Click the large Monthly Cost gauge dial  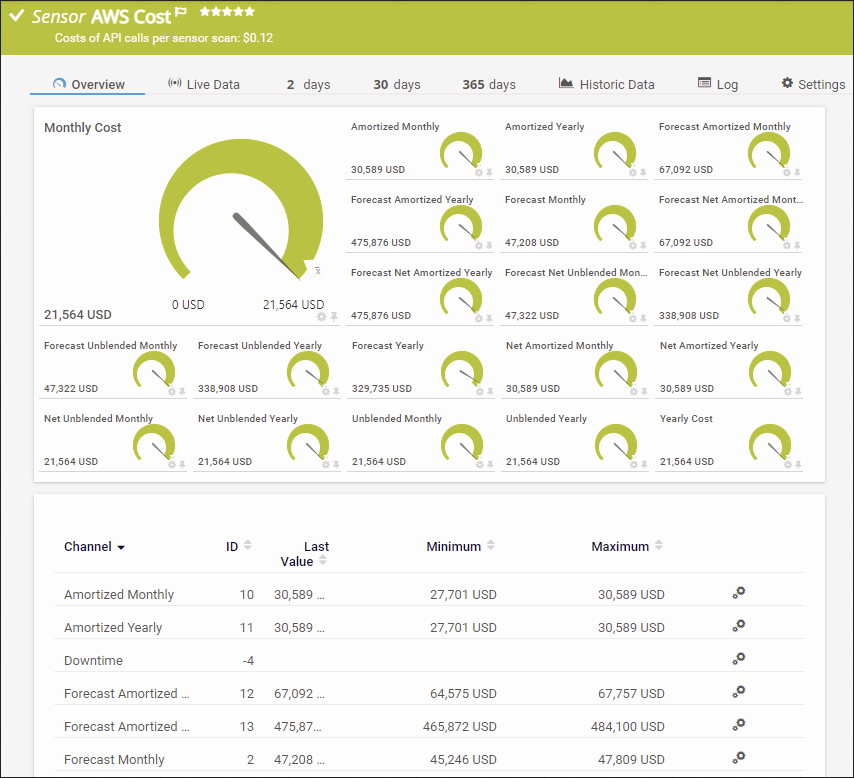240,215
